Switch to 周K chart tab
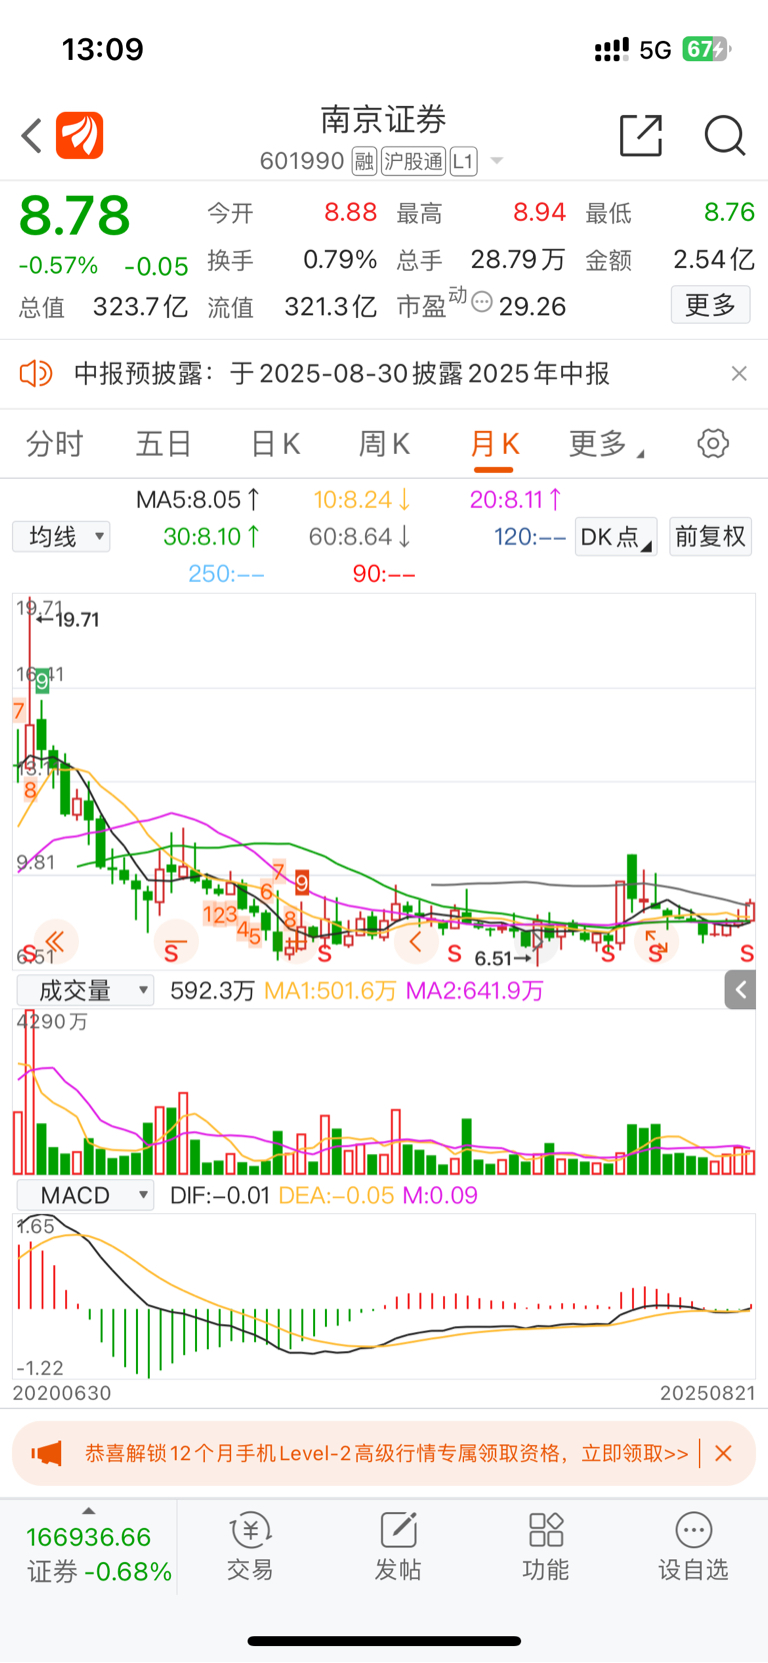Screen dimensions: 768x1663 click(384, 443)
